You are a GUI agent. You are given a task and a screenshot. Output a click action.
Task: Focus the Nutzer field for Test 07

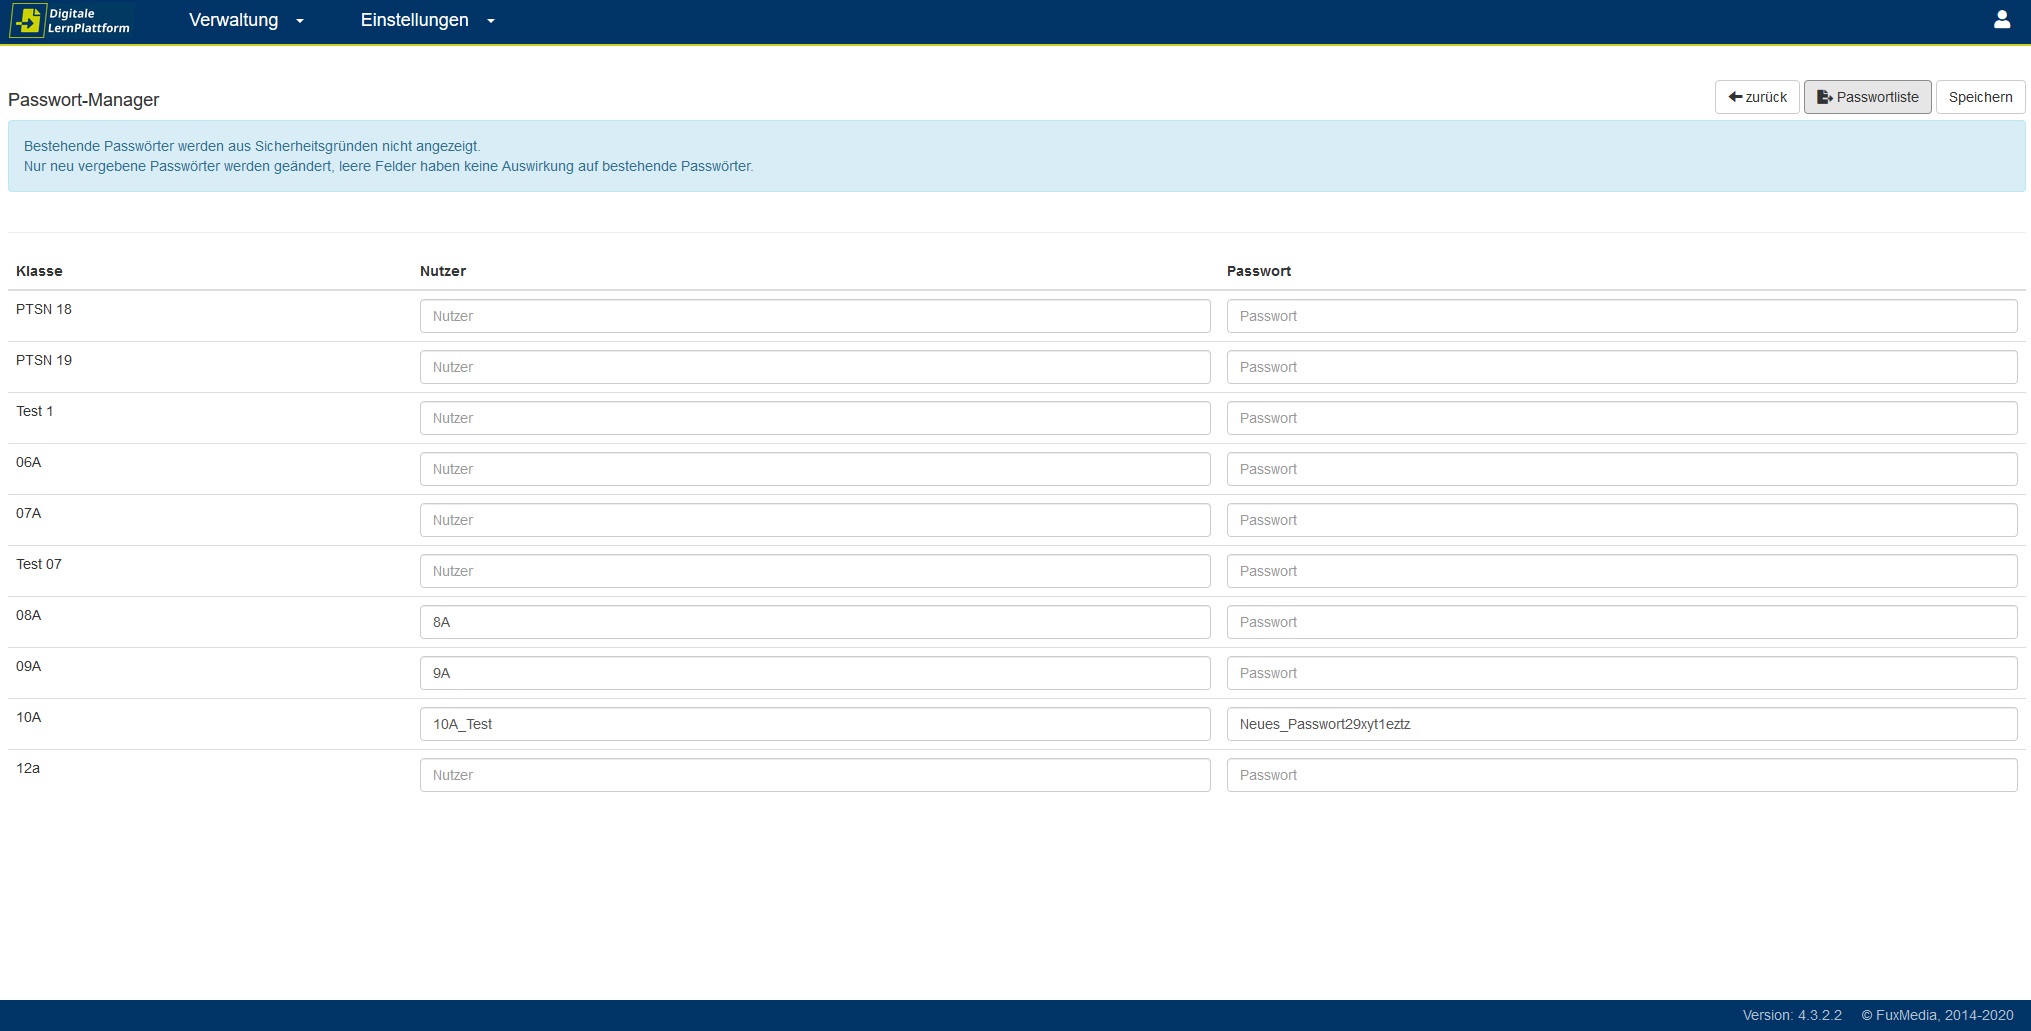point(815,571)
